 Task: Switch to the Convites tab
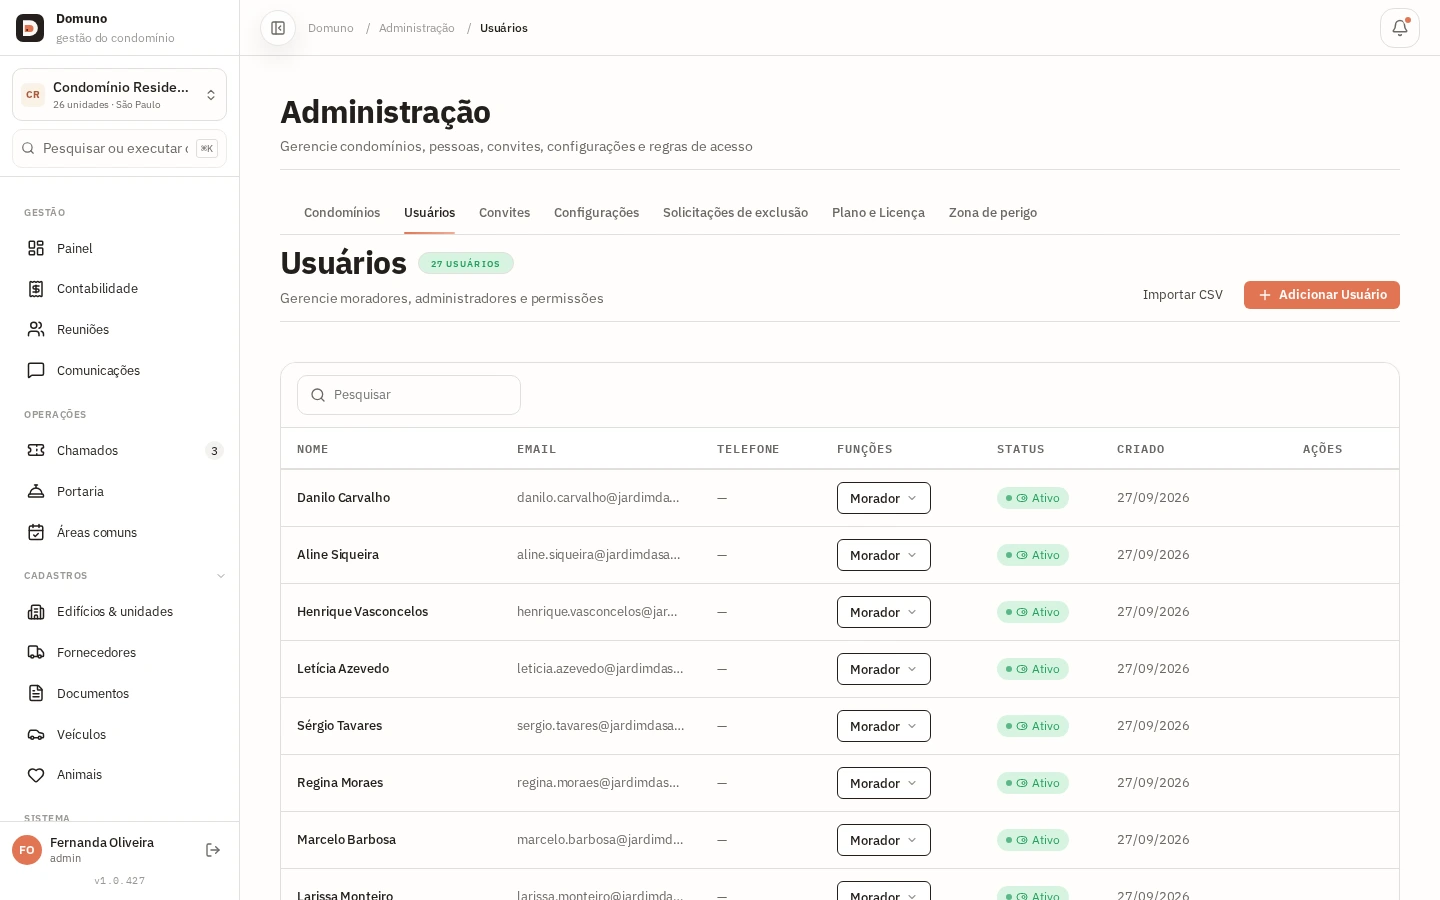[504, 213]
